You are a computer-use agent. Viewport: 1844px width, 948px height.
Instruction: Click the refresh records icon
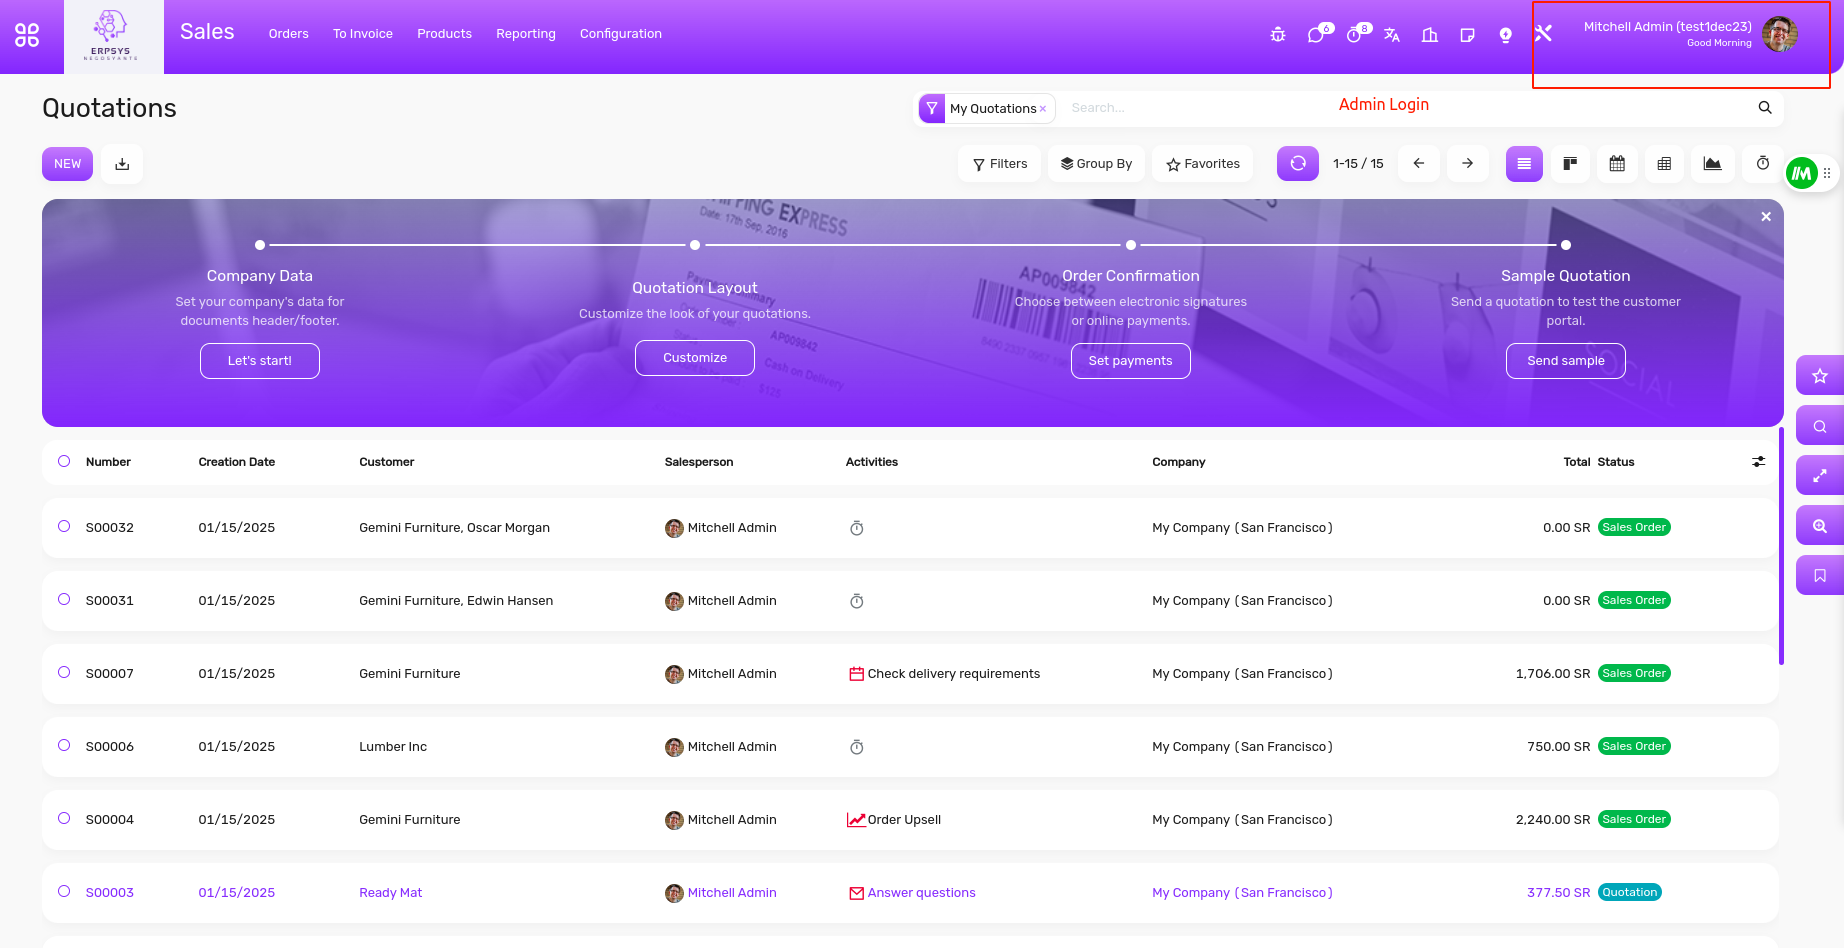pos(1298,164)
